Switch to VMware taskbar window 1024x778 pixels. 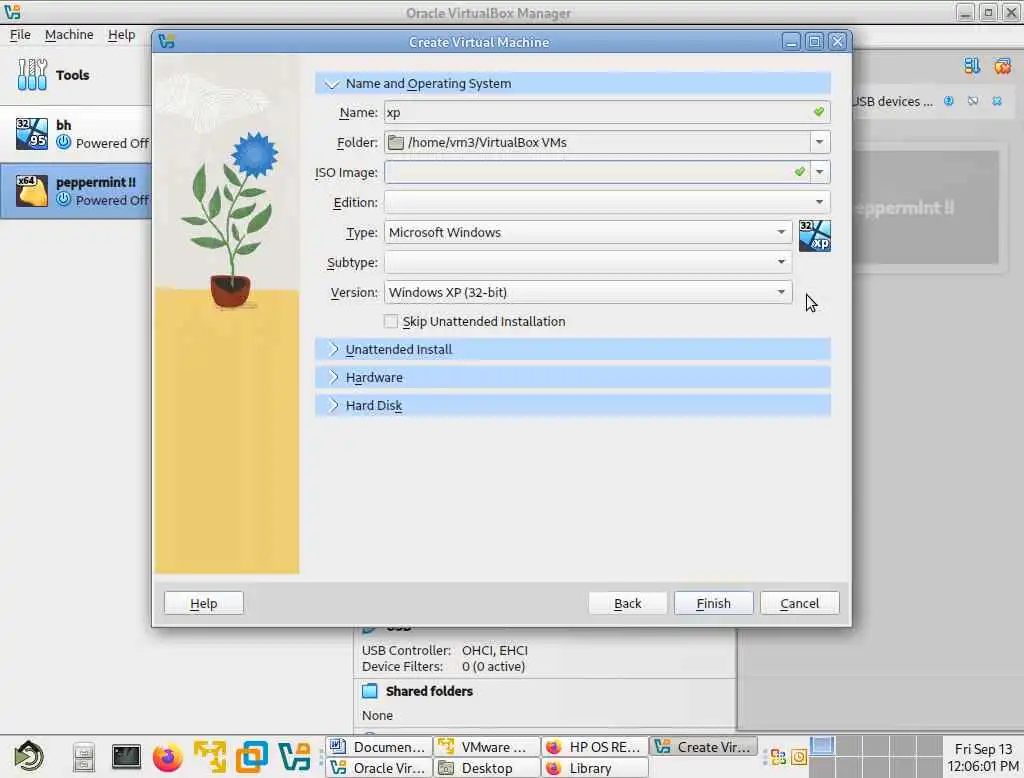pyautogui.click(x=487, y=747)
